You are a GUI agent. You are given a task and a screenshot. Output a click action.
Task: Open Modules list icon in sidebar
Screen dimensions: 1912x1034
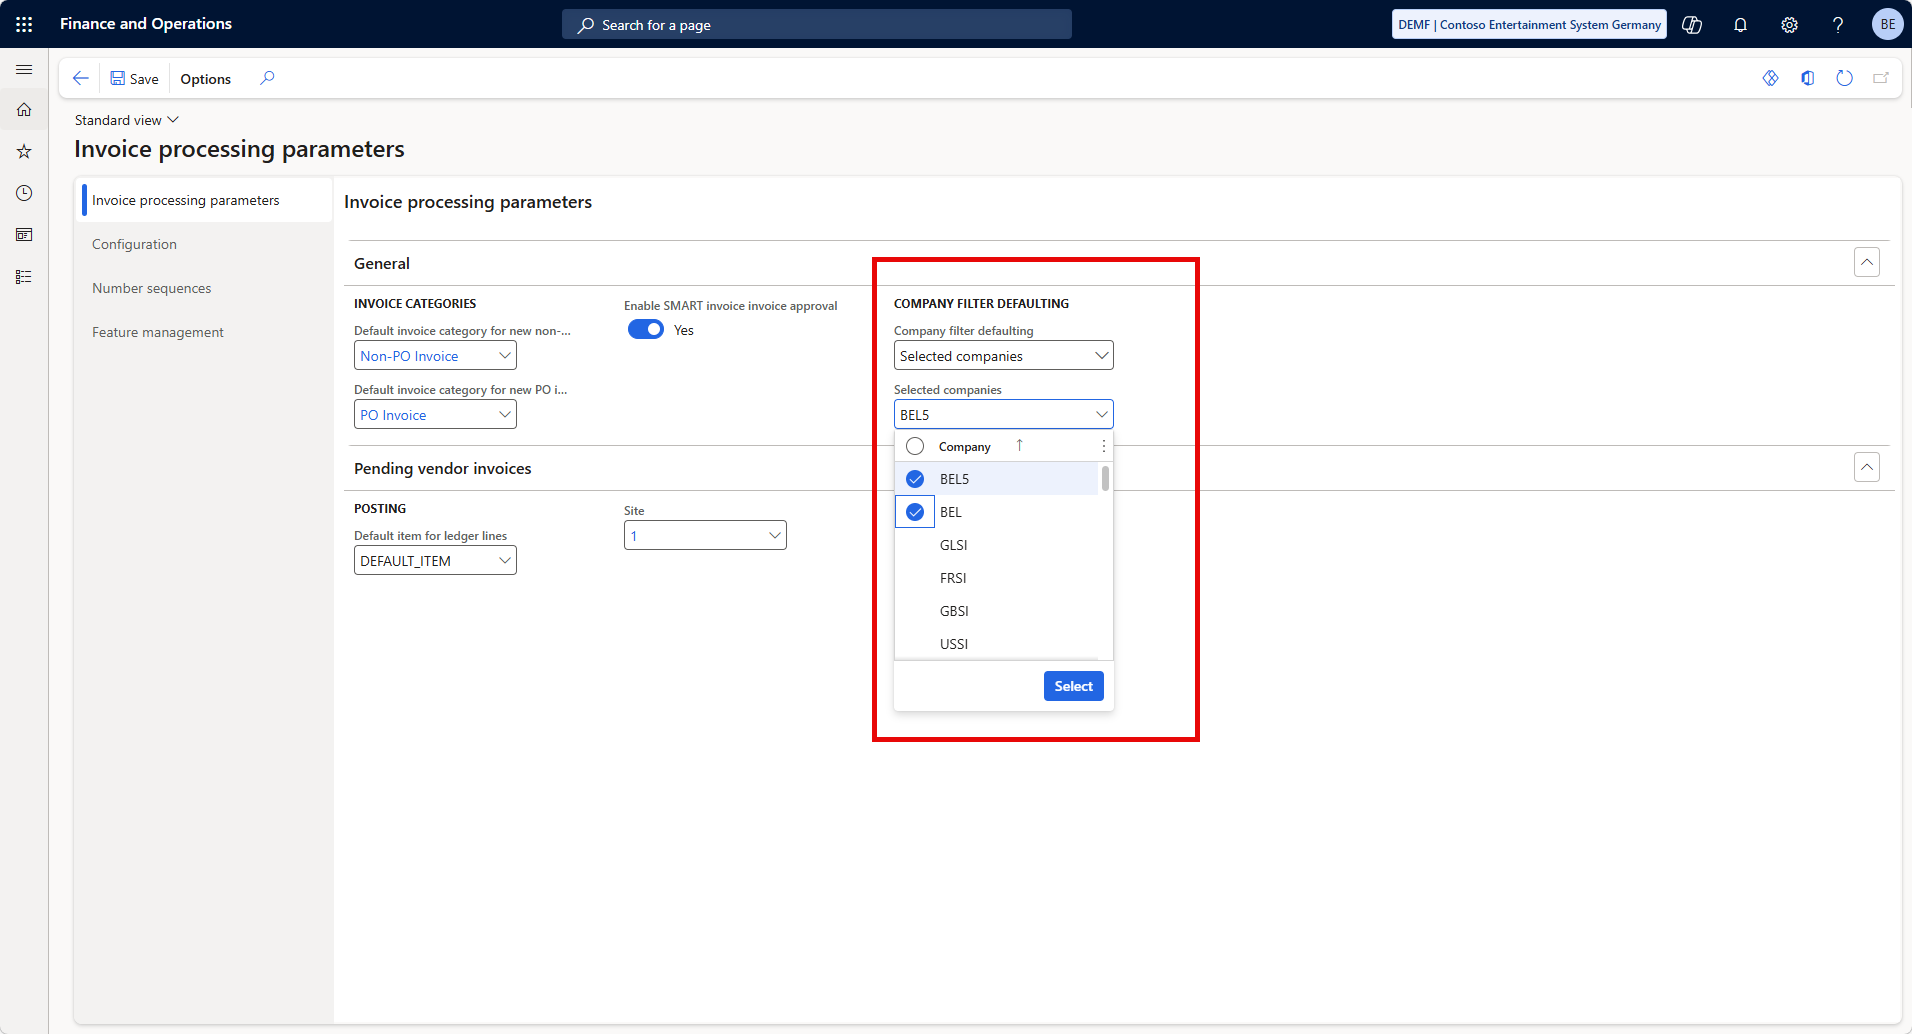24,277
